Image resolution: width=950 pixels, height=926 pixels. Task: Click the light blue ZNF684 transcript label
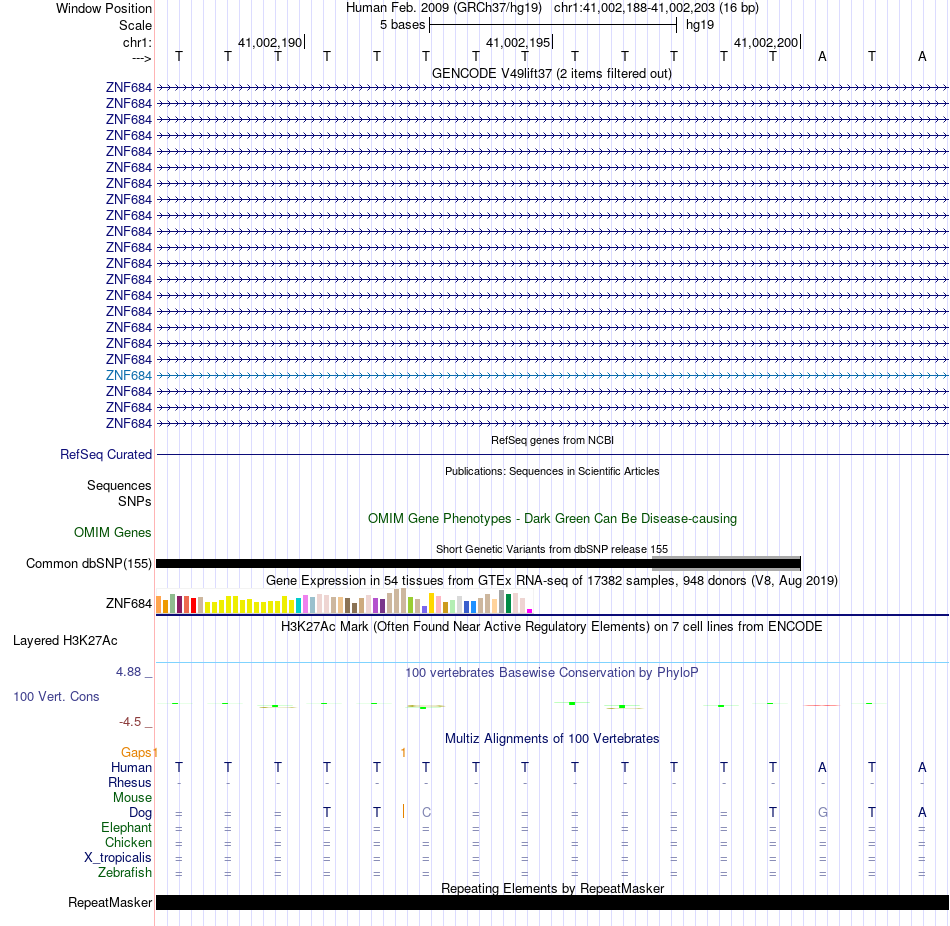pyautogui.click(x=128, y=376)
